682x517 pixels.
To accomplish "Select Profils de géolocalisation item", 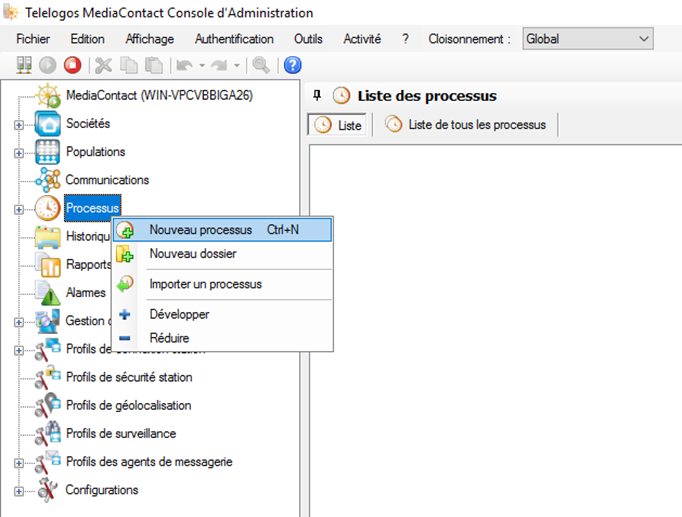I will (x=128, y=405).
